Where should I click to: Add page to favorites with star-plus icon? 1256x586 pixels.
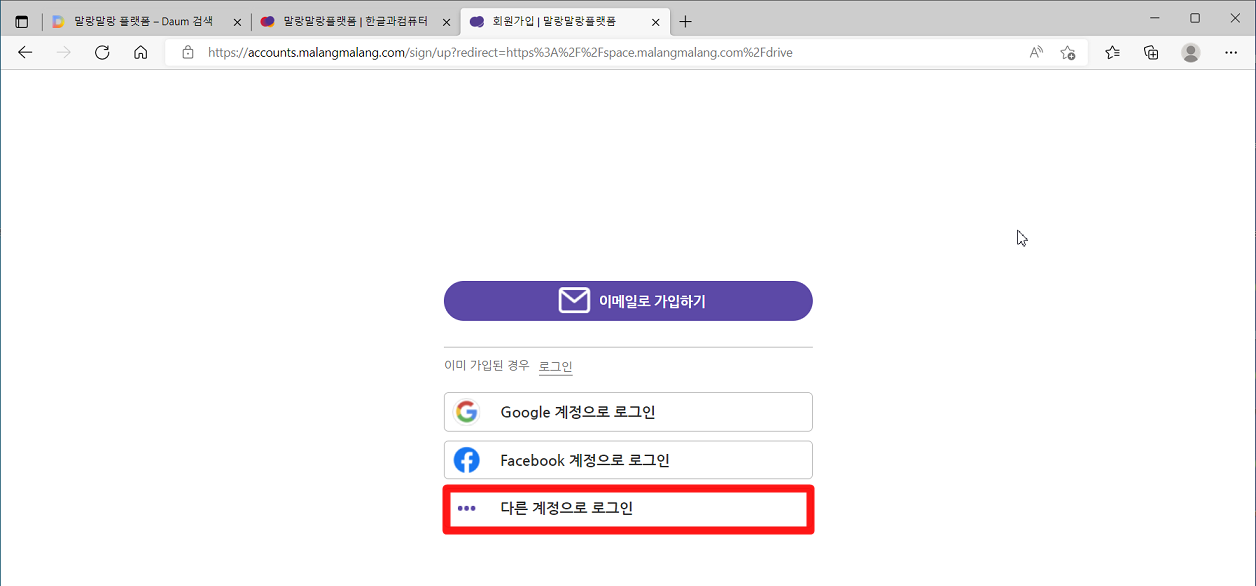[1068, 53]
